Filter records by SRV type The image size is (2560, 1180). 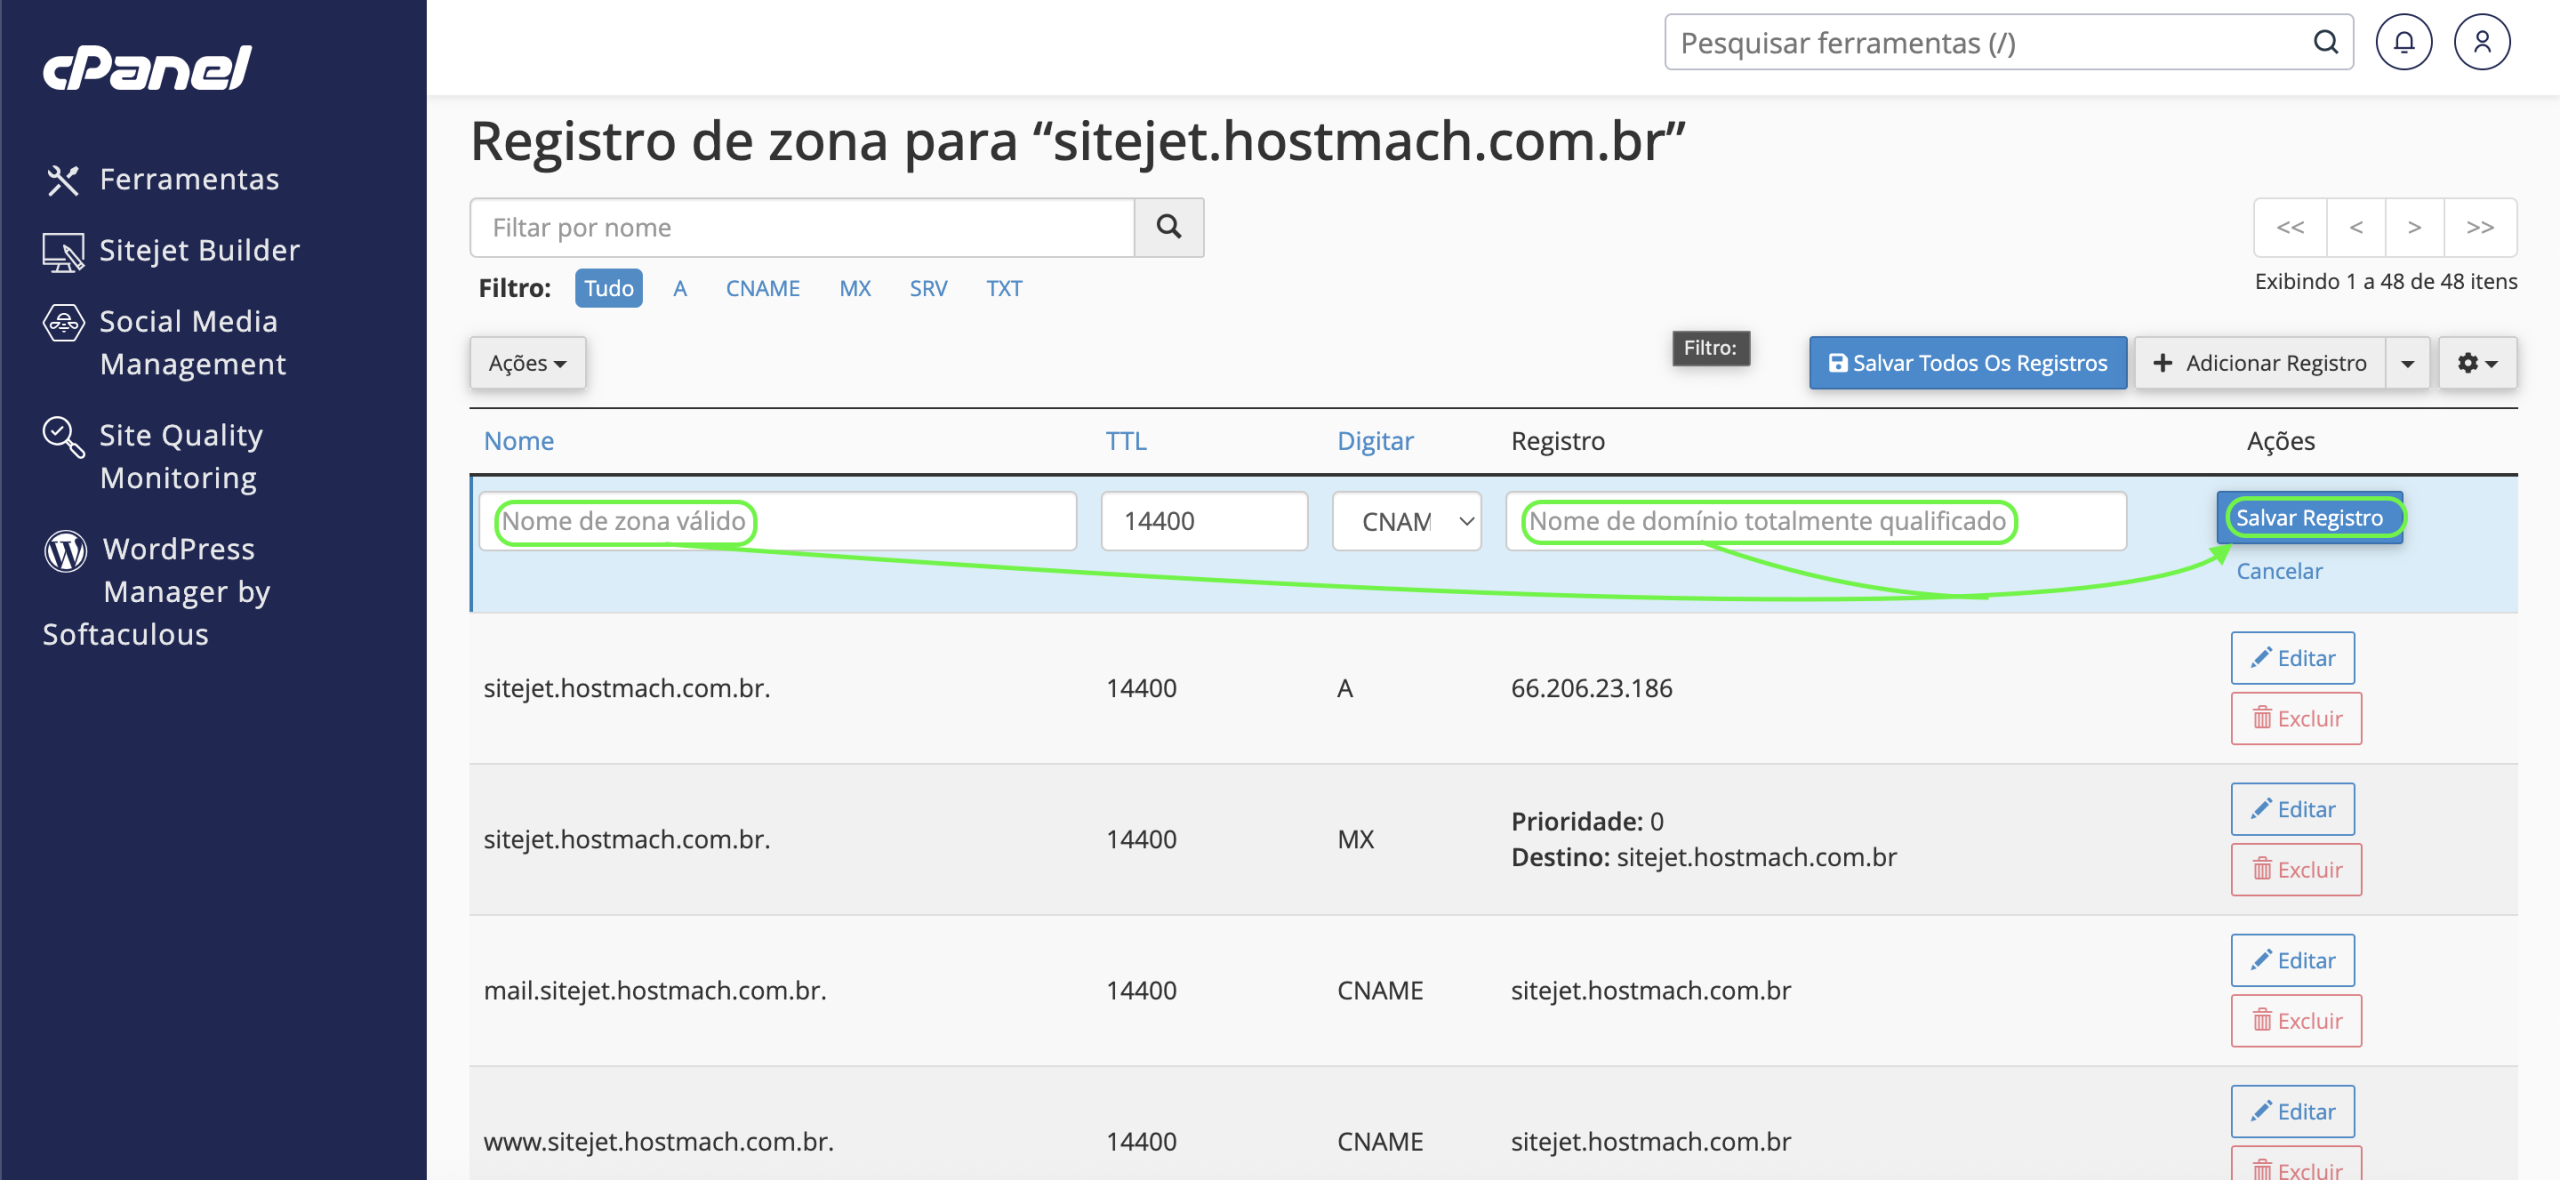pos(928,288)
